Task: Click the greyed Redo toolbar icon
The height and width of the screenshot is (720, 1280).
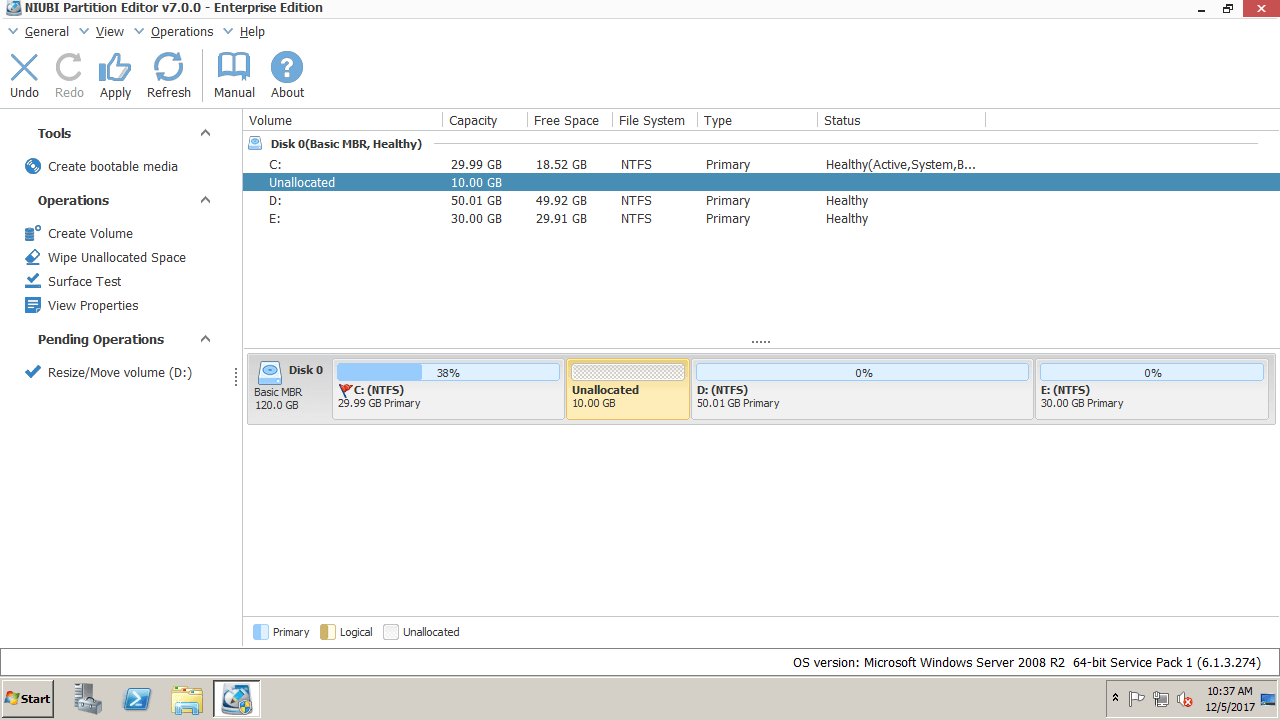Action: pos(69,68)
